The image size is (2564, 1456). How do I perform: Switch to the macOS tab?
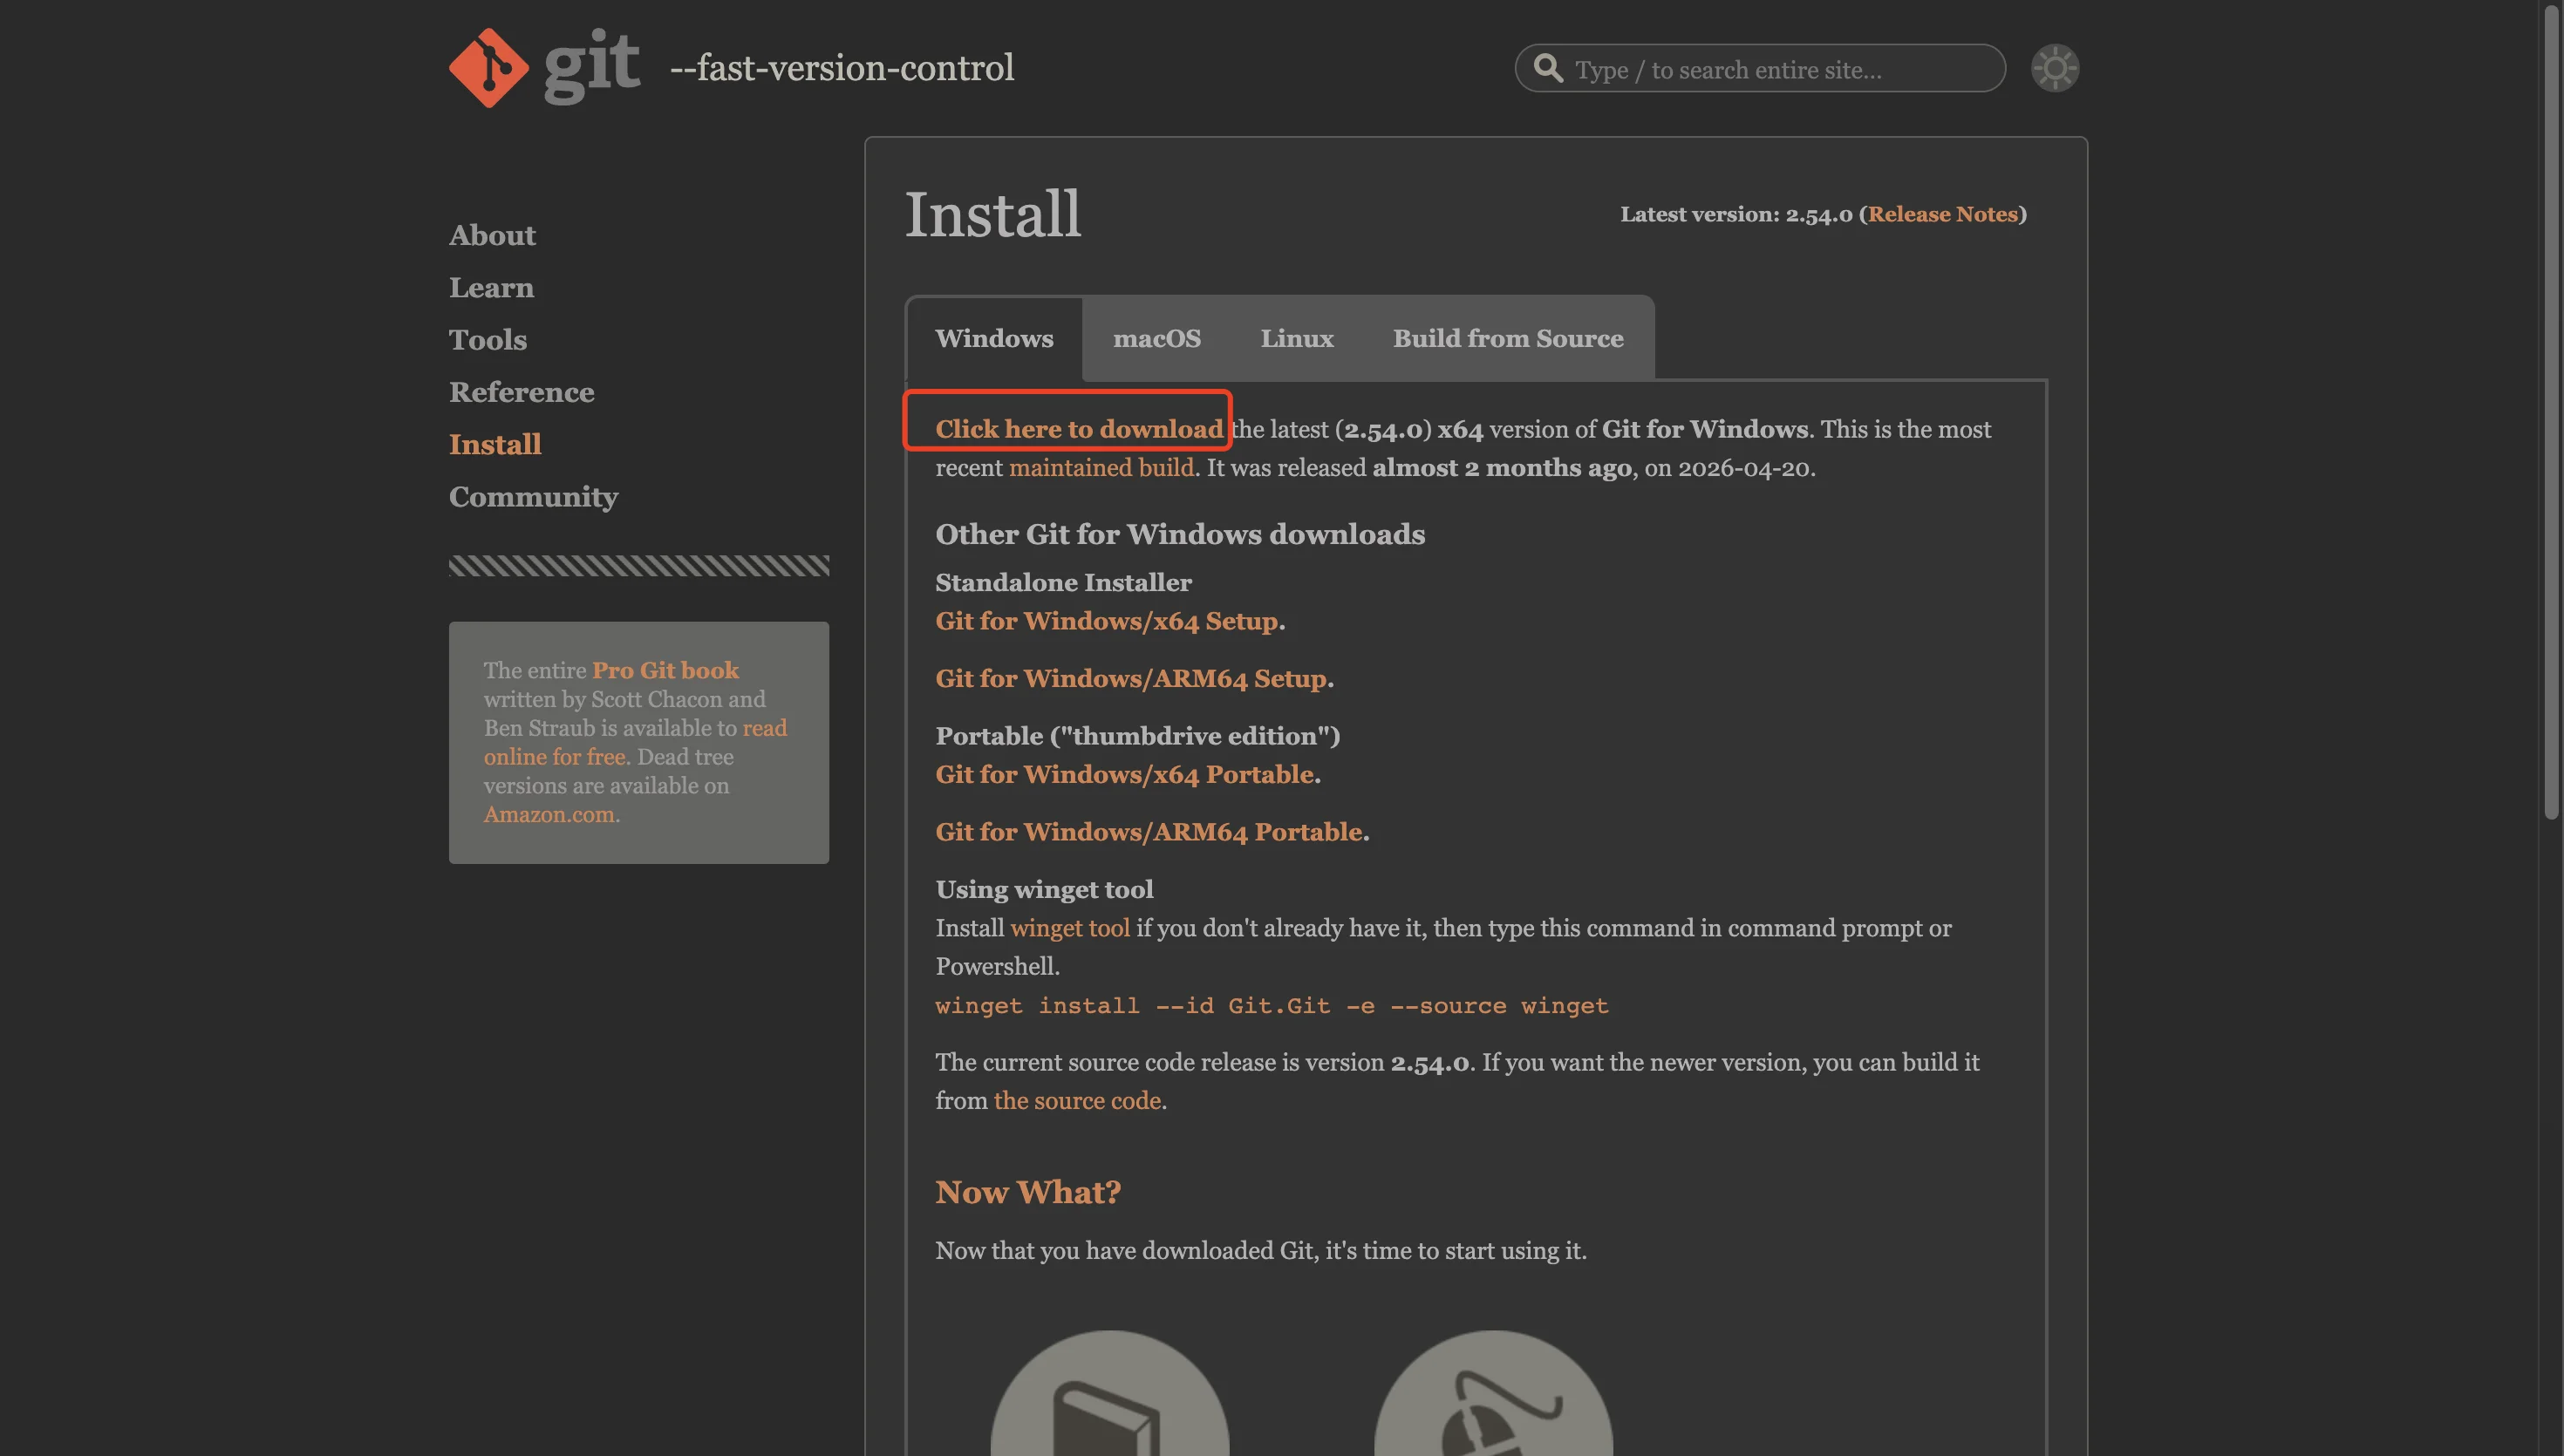click(1157, 338)
